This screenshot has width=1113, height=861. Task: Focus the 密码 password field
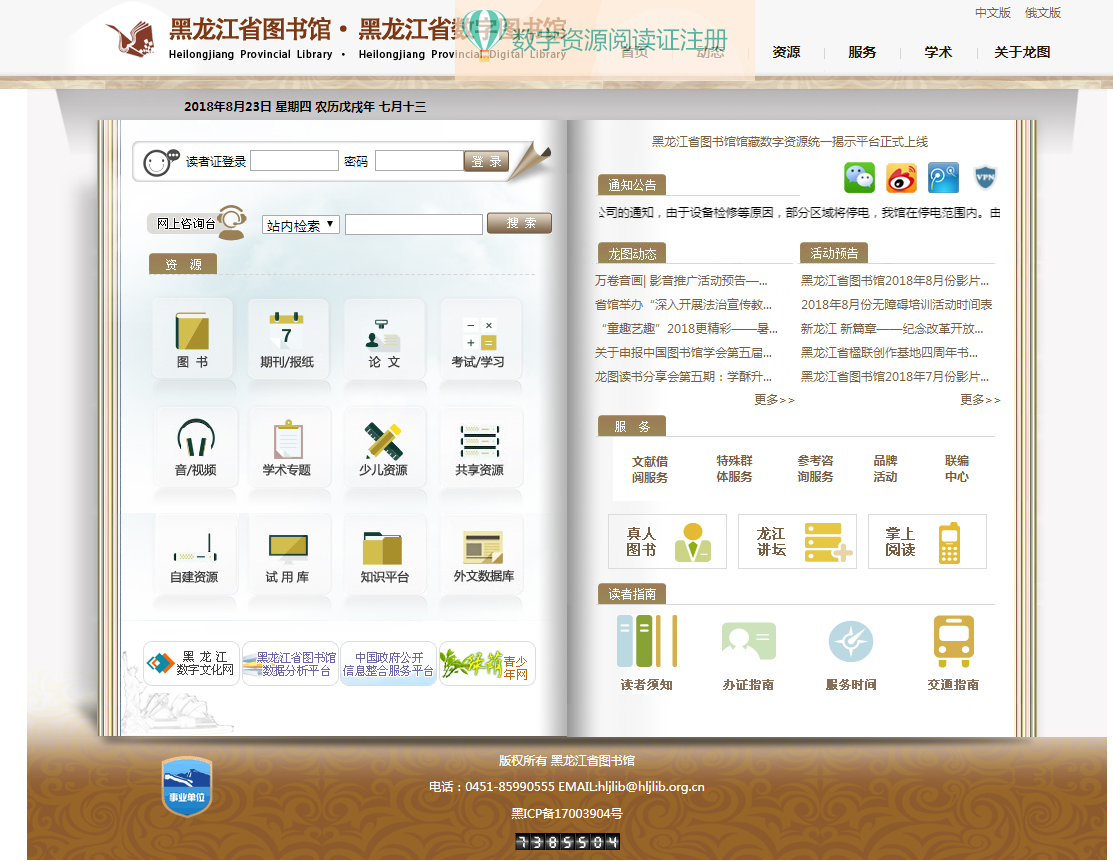(420, 160)
